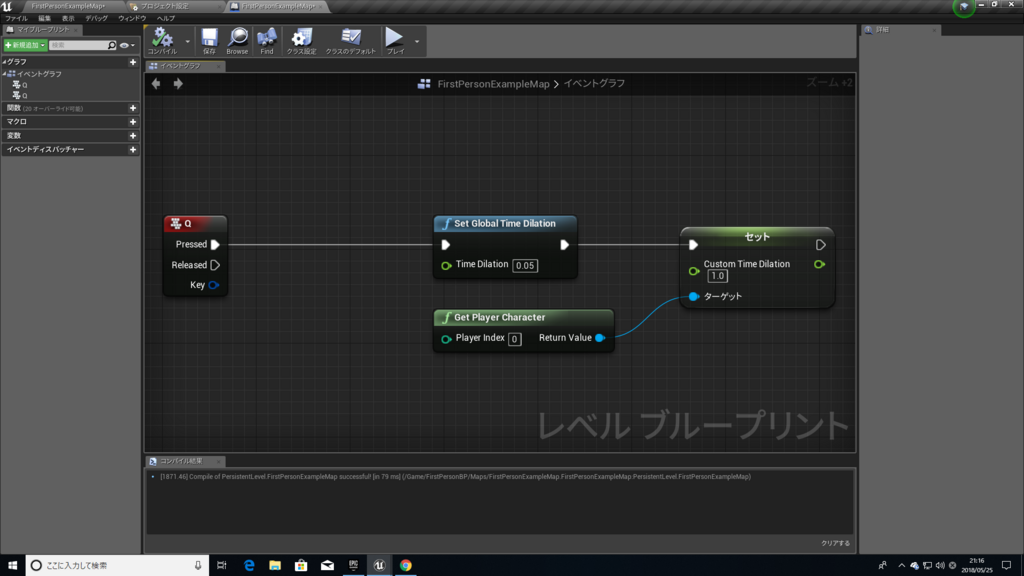Open Class Settings gear icon
This screenshot has width=1024, height=576.
click(301, 38)
